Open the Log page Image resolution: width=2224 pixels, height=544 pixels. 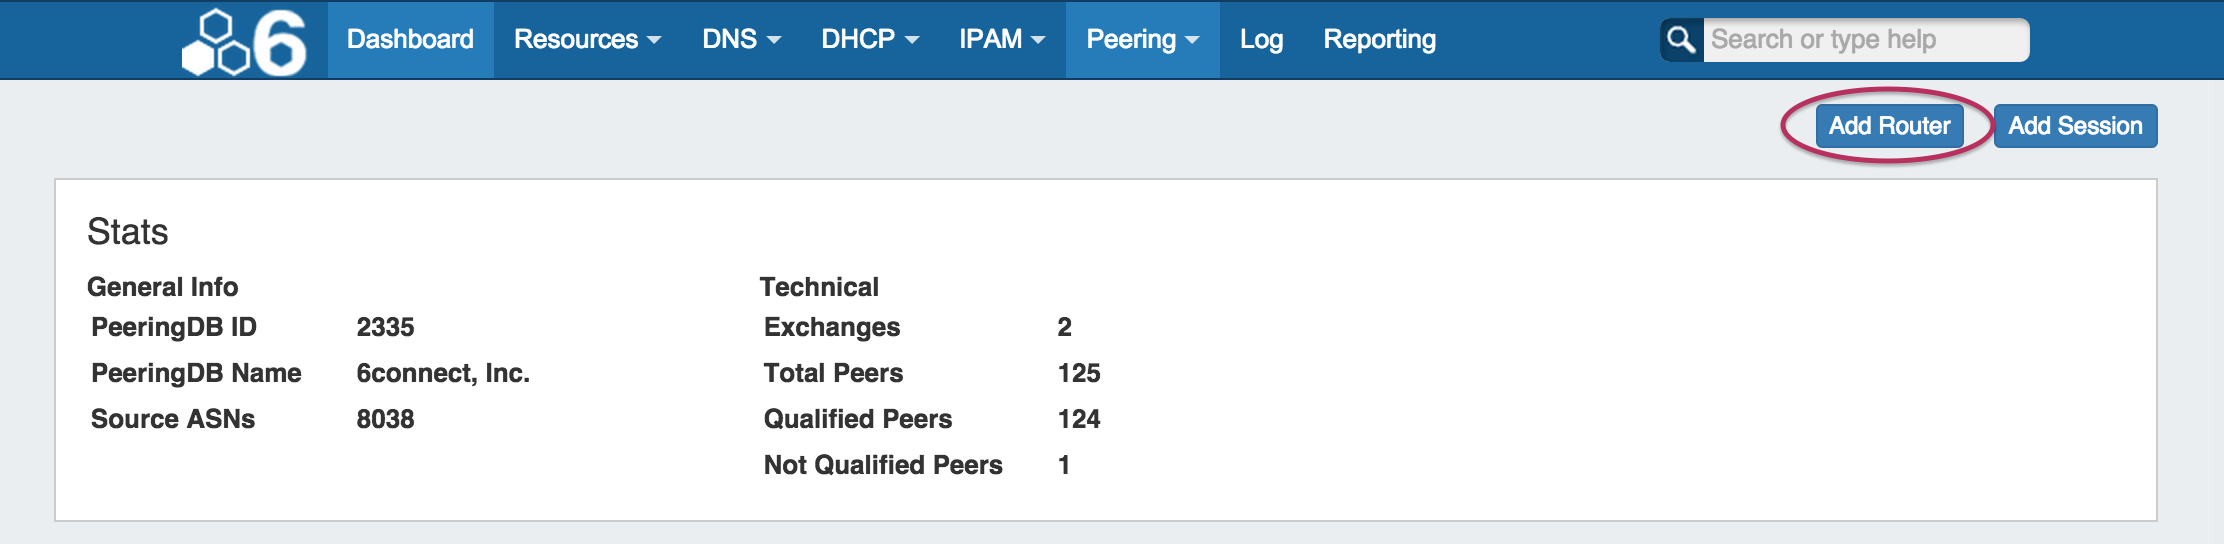[1261, 40]
